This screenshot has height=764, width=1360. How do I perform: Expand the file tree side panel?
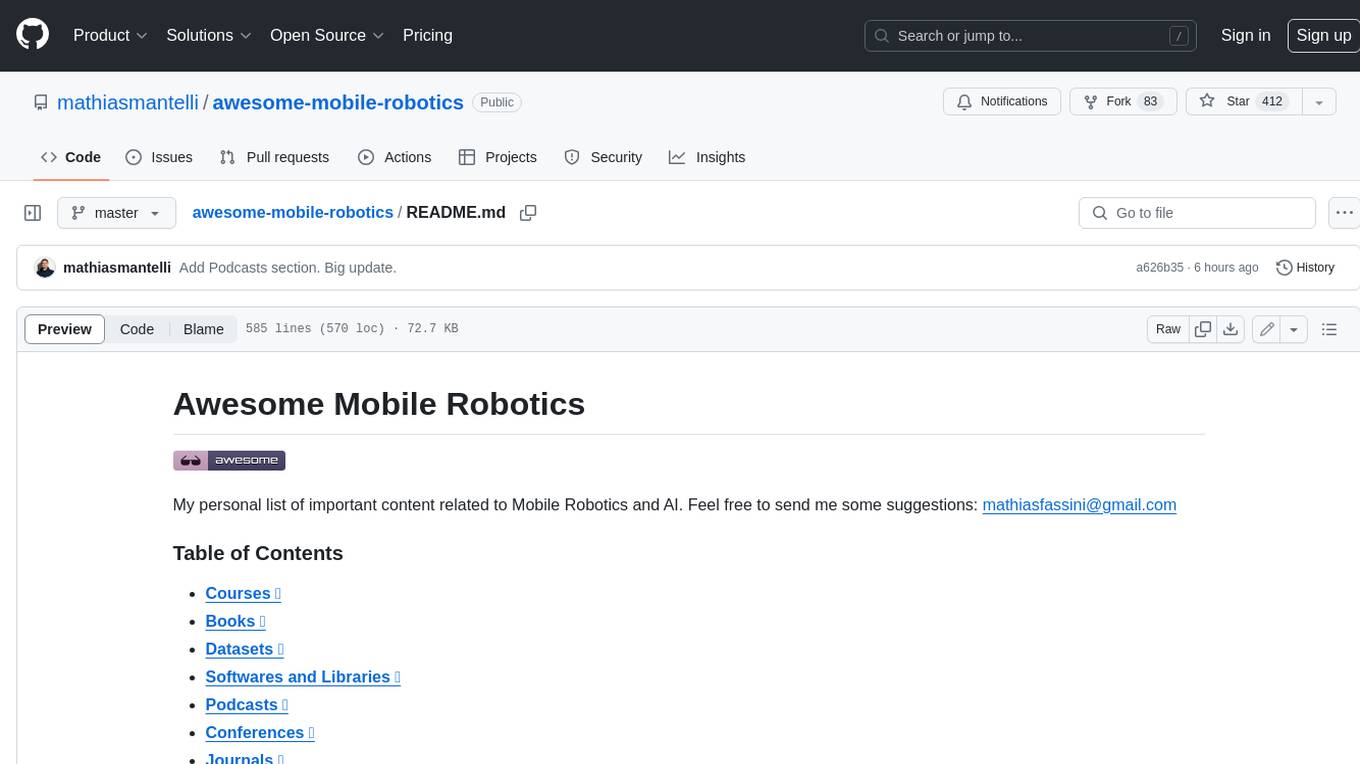pos(33,213)
